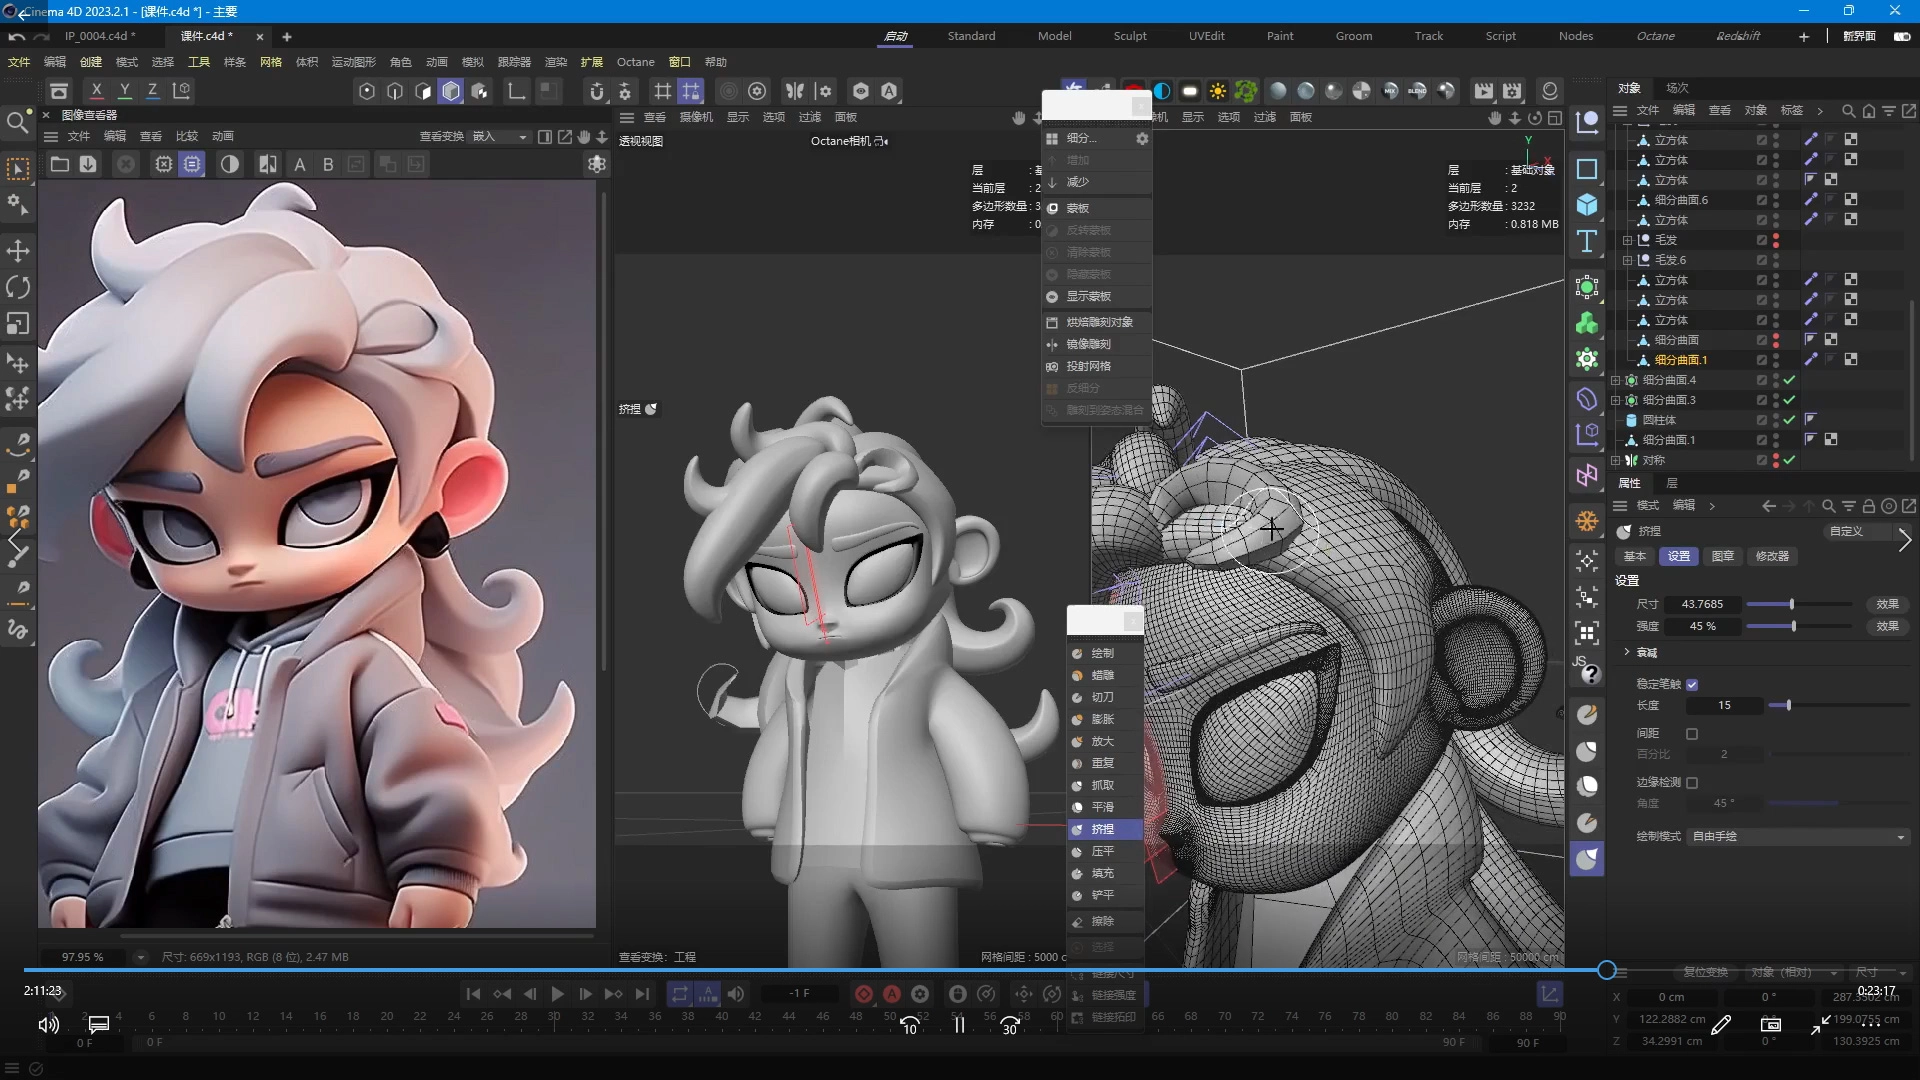Click the 效果 button next to 尺寸
1920x1080 pixels.
1887,604
